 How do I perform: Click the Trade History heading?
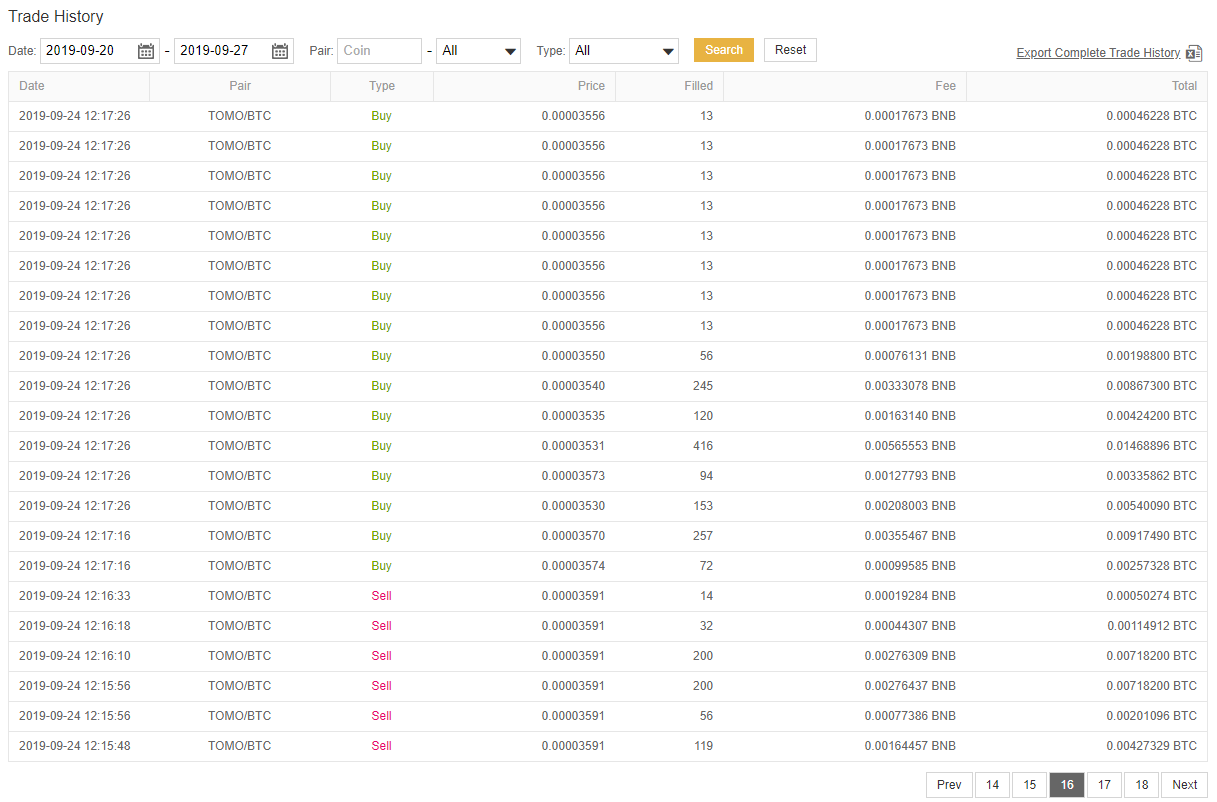(x=56, y=17)
